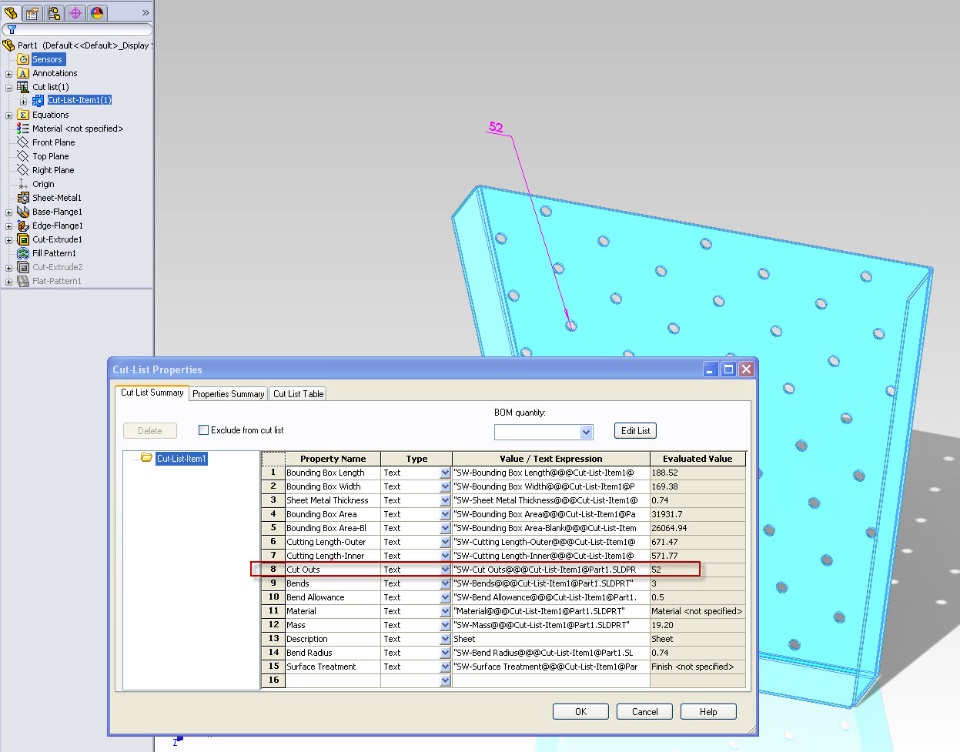Open Type dropdown for Bounding Box Length
The image size is (960, 752).
pos(445,473)
